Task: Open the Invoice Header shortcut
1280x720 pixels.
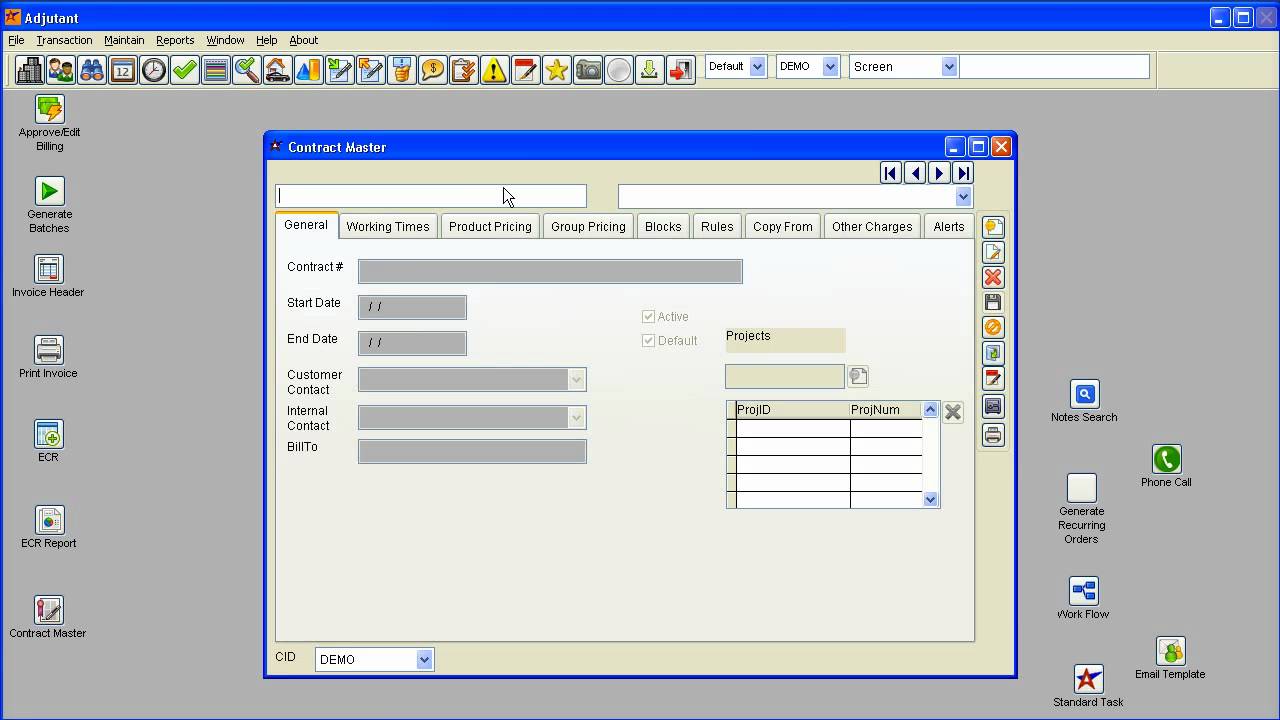Action: pos(48,277)
